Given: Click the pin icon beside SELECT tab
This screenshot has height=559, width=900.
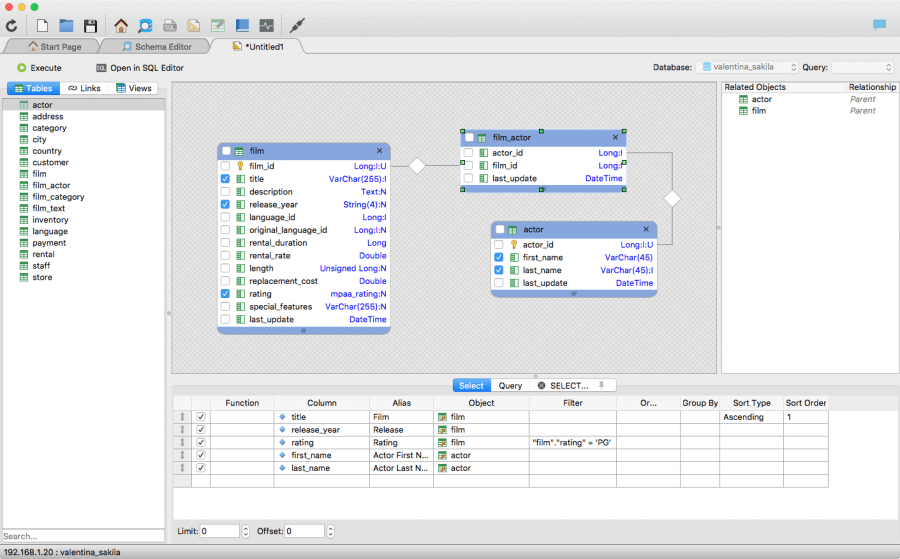Looking at the screenshot, I should (601, 385).
